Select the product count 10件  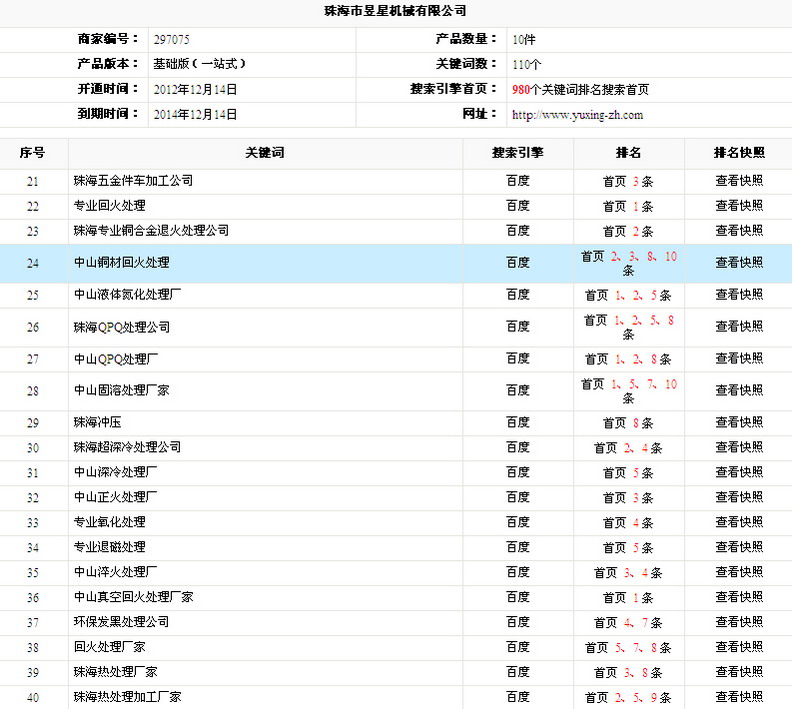pos(523,39)
